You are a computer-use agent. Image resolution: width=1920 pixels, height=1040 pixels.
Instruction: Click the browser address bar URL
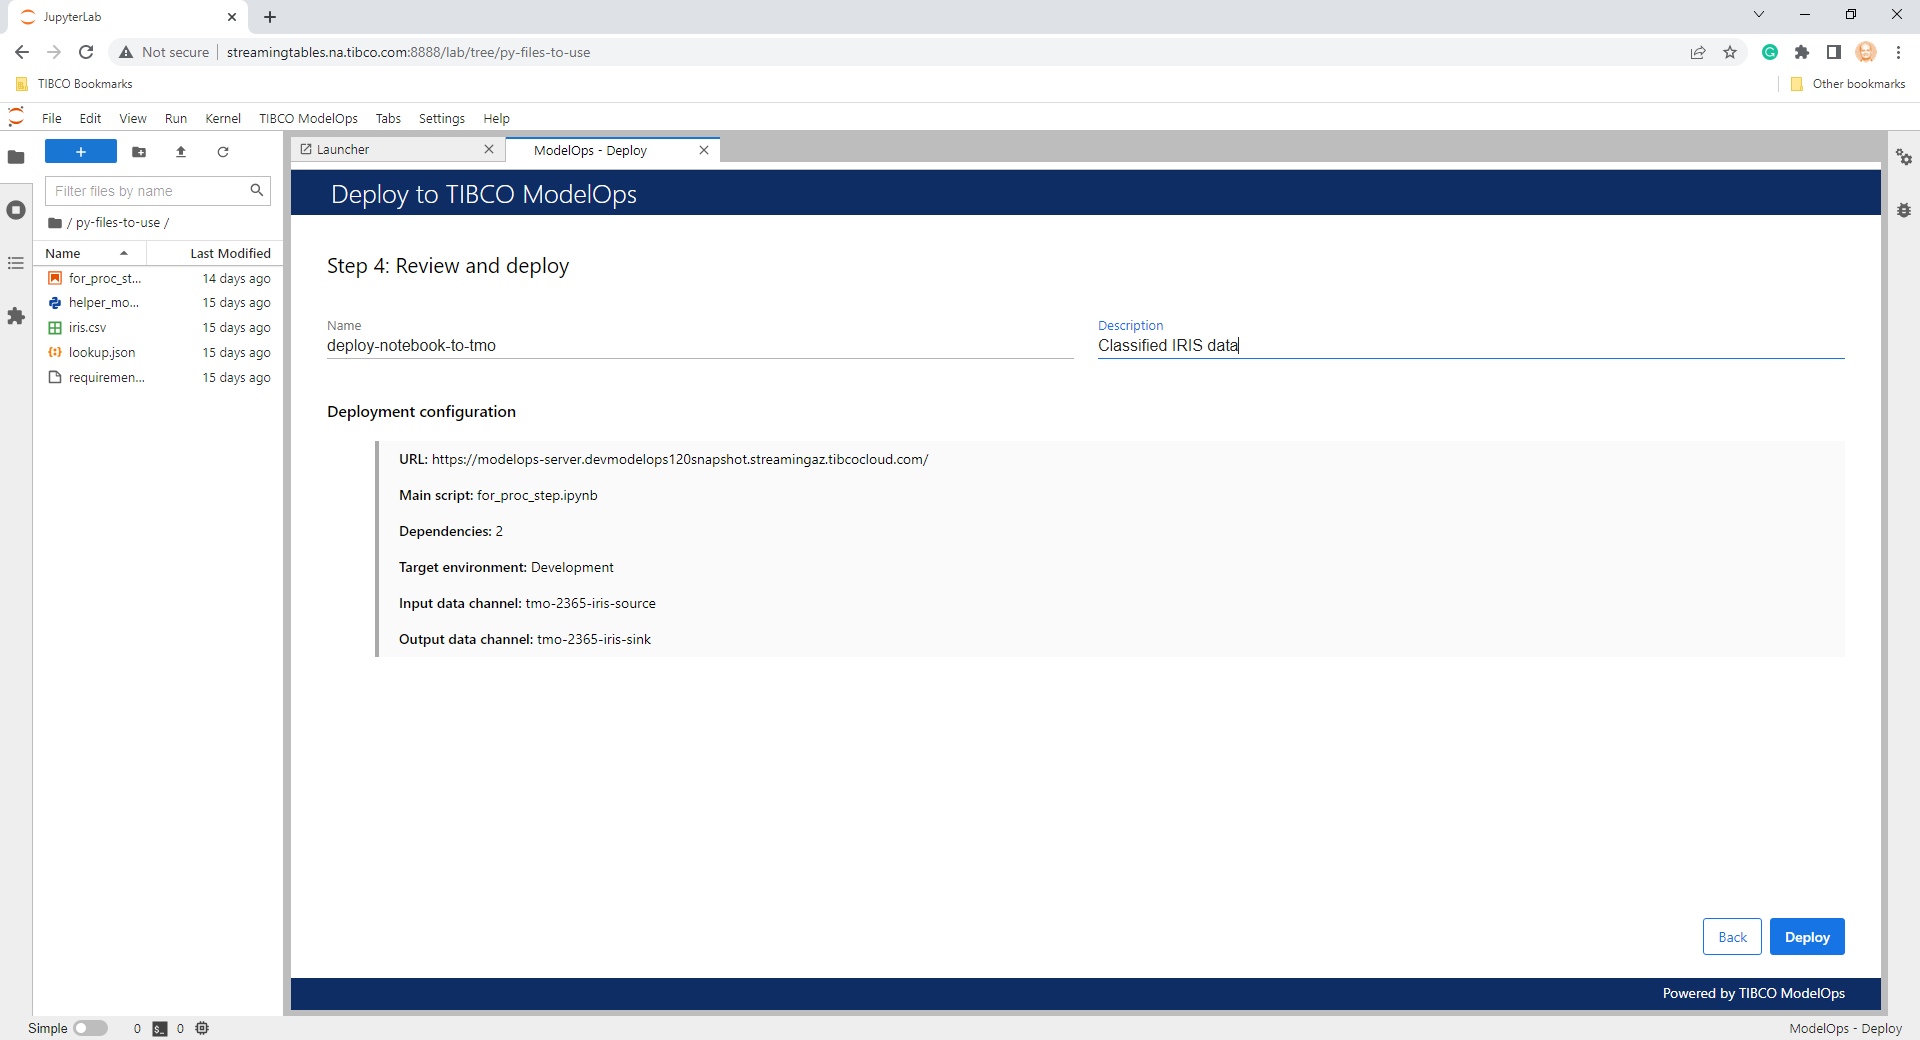pyautogui.click(x=408, y=52)
